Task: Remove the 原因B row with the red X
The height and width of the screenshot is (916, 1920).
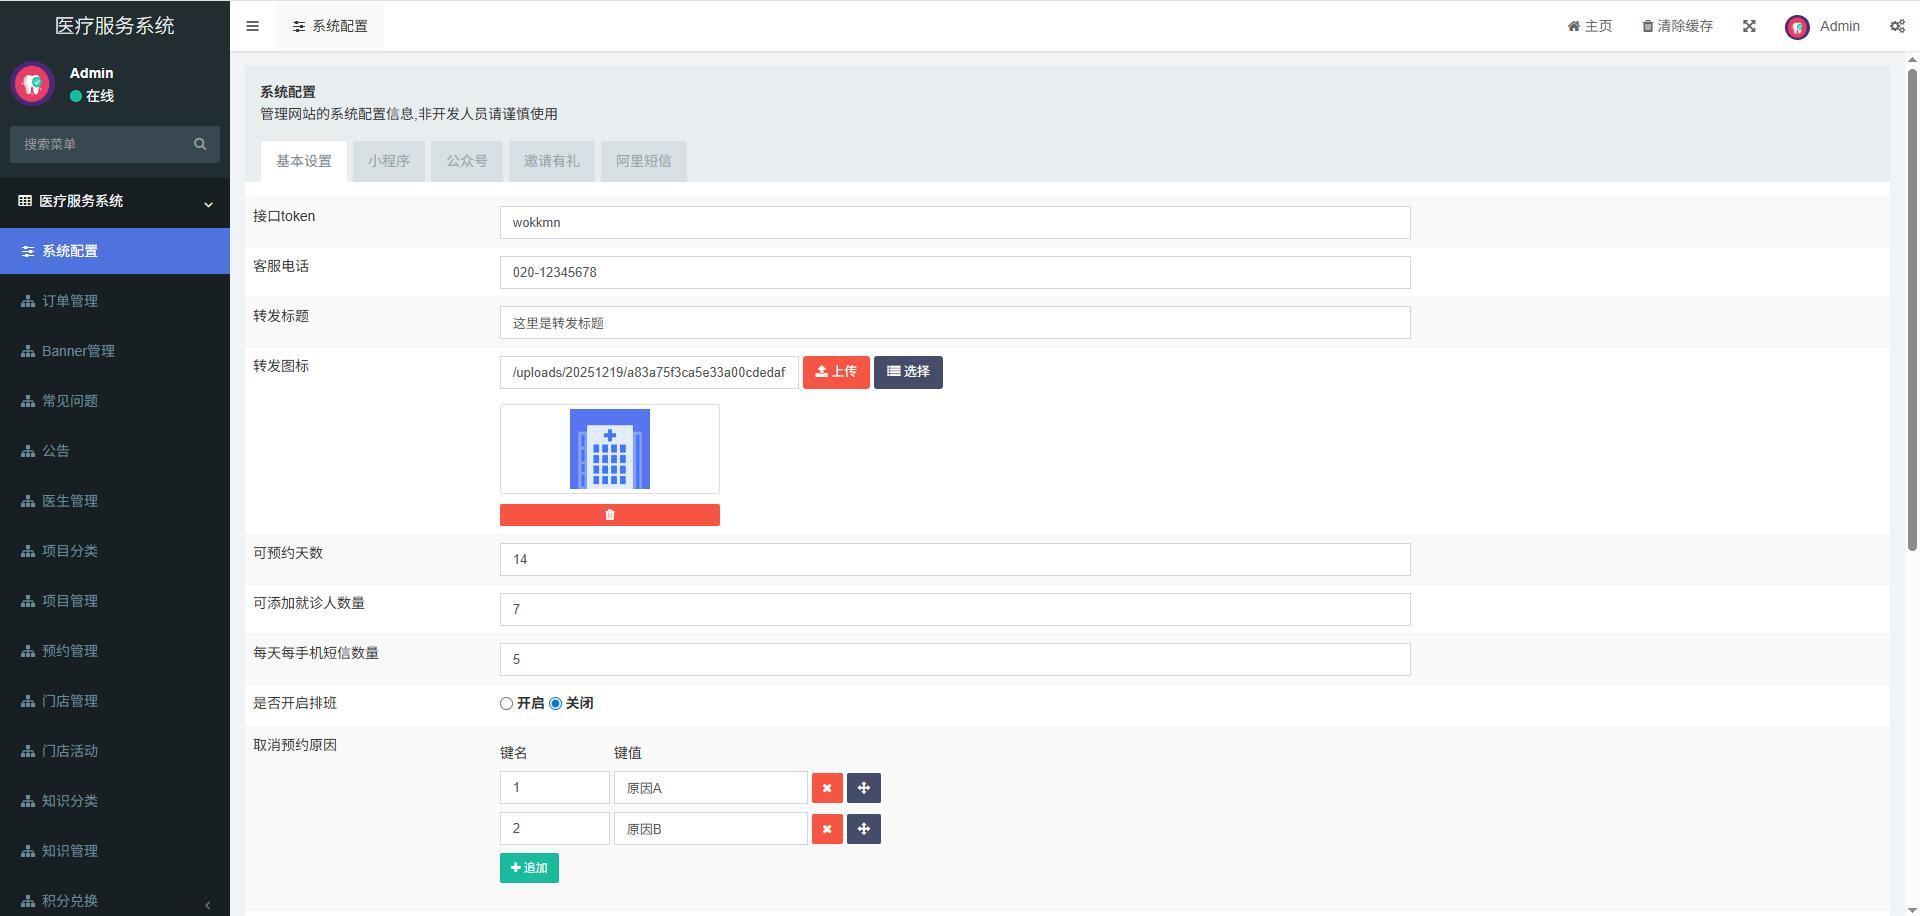Action: click(x=827, y=829)
